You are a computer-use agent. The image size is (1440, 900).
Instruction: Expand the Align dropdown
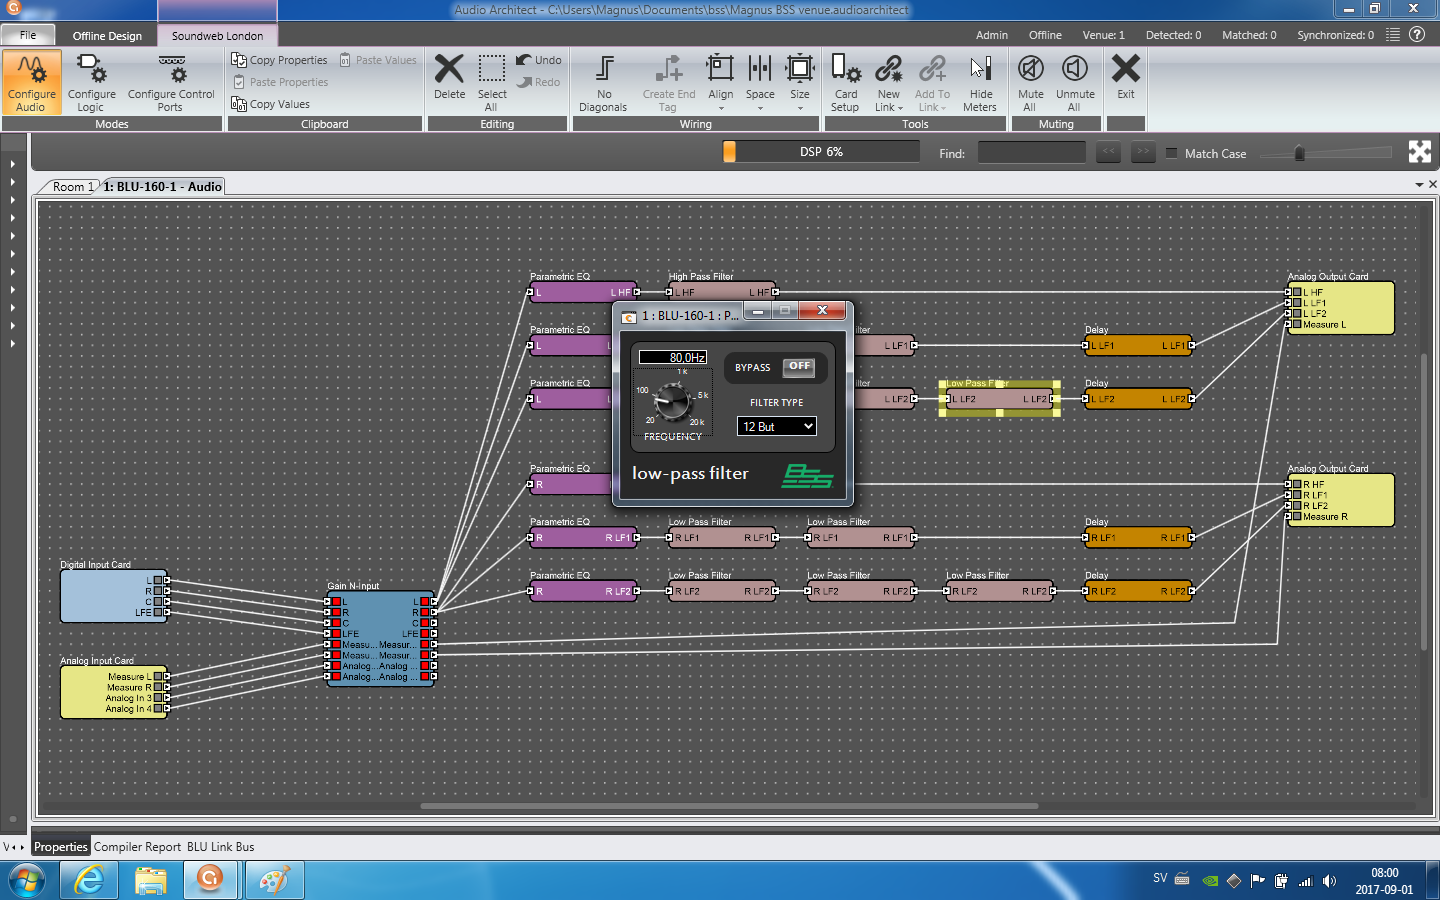click(720, 108)
